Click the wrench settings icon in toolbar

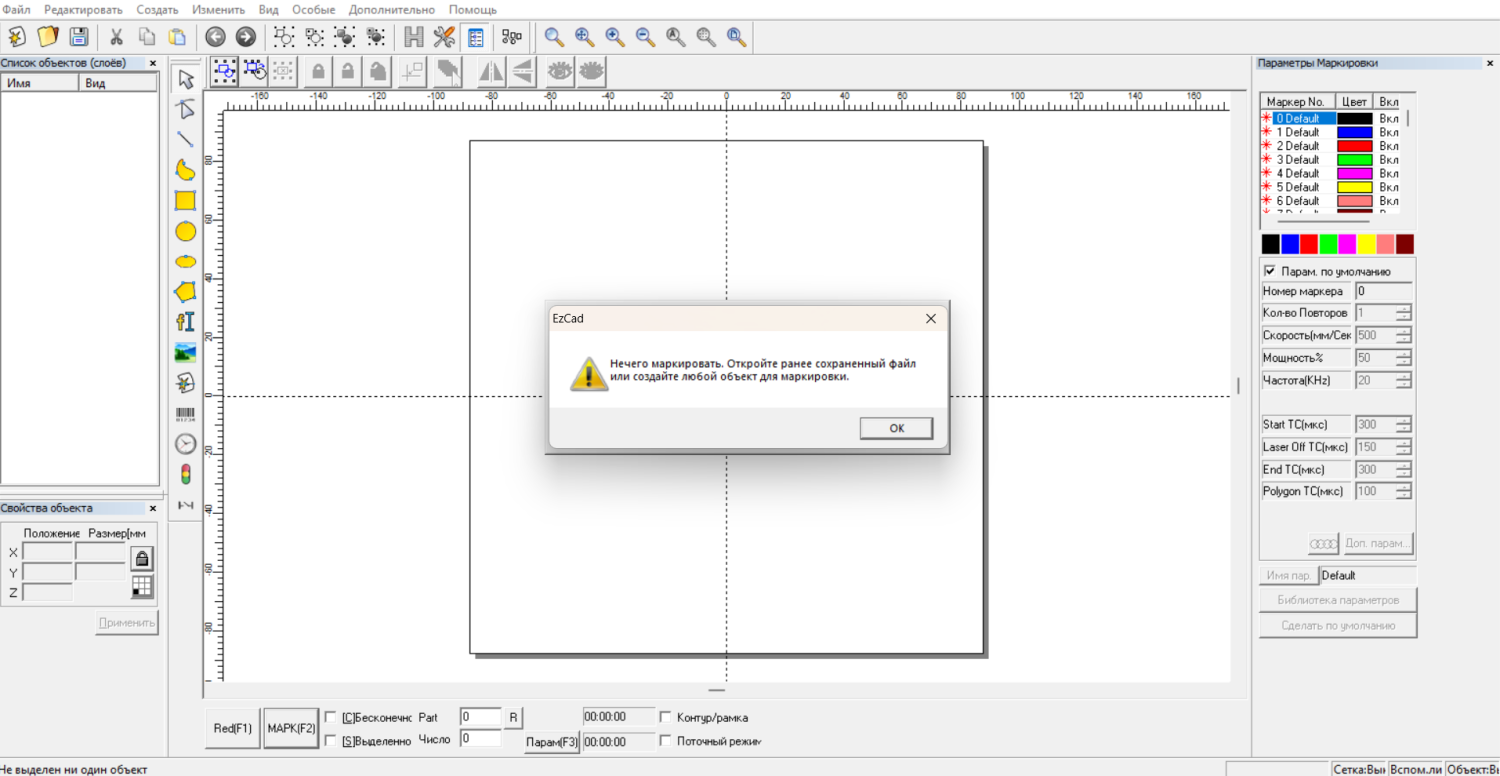[444, 37]
